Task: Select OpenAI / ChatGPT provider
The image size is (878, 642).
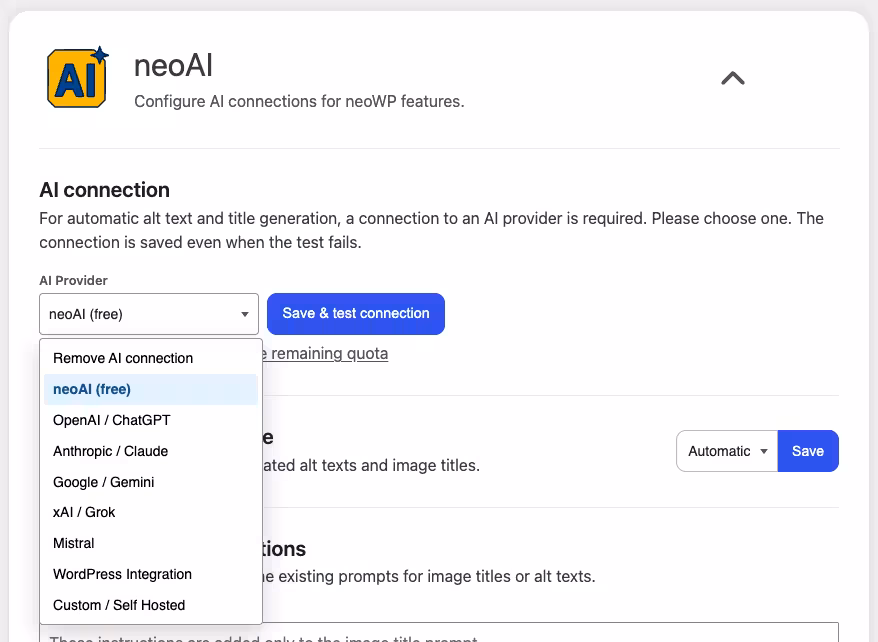Action: click(x=151, y=420)
